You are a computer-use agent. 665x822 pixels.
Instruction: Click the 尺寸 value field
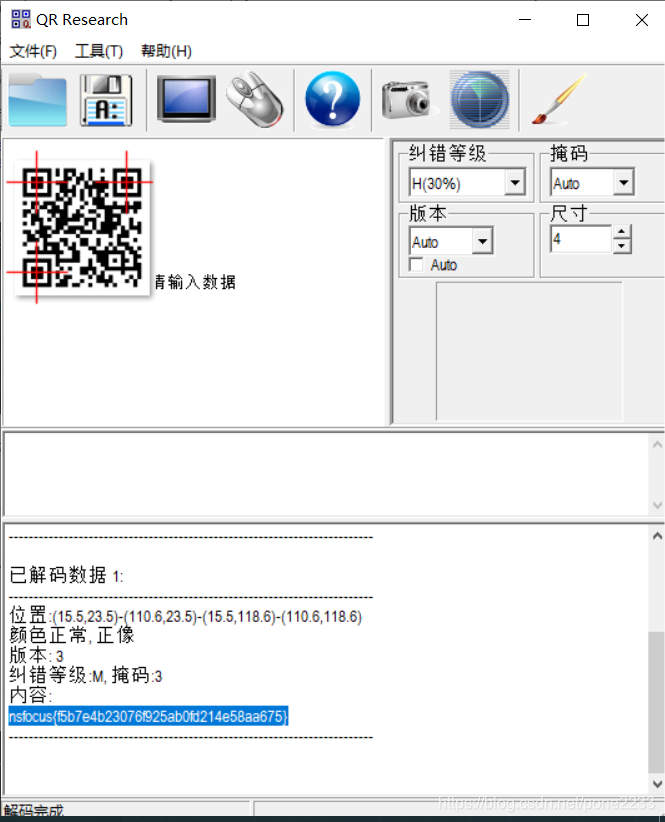(x=581, y=239)
